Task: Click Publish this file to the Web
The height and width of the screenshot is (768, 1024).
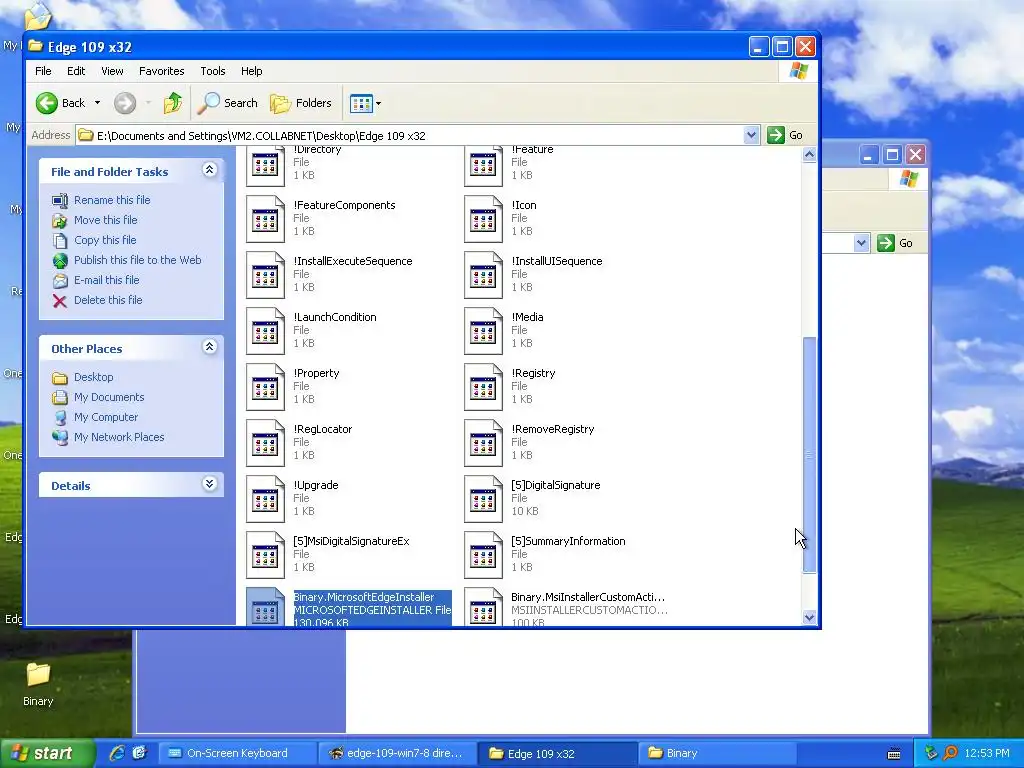Action: click(137, 260)
